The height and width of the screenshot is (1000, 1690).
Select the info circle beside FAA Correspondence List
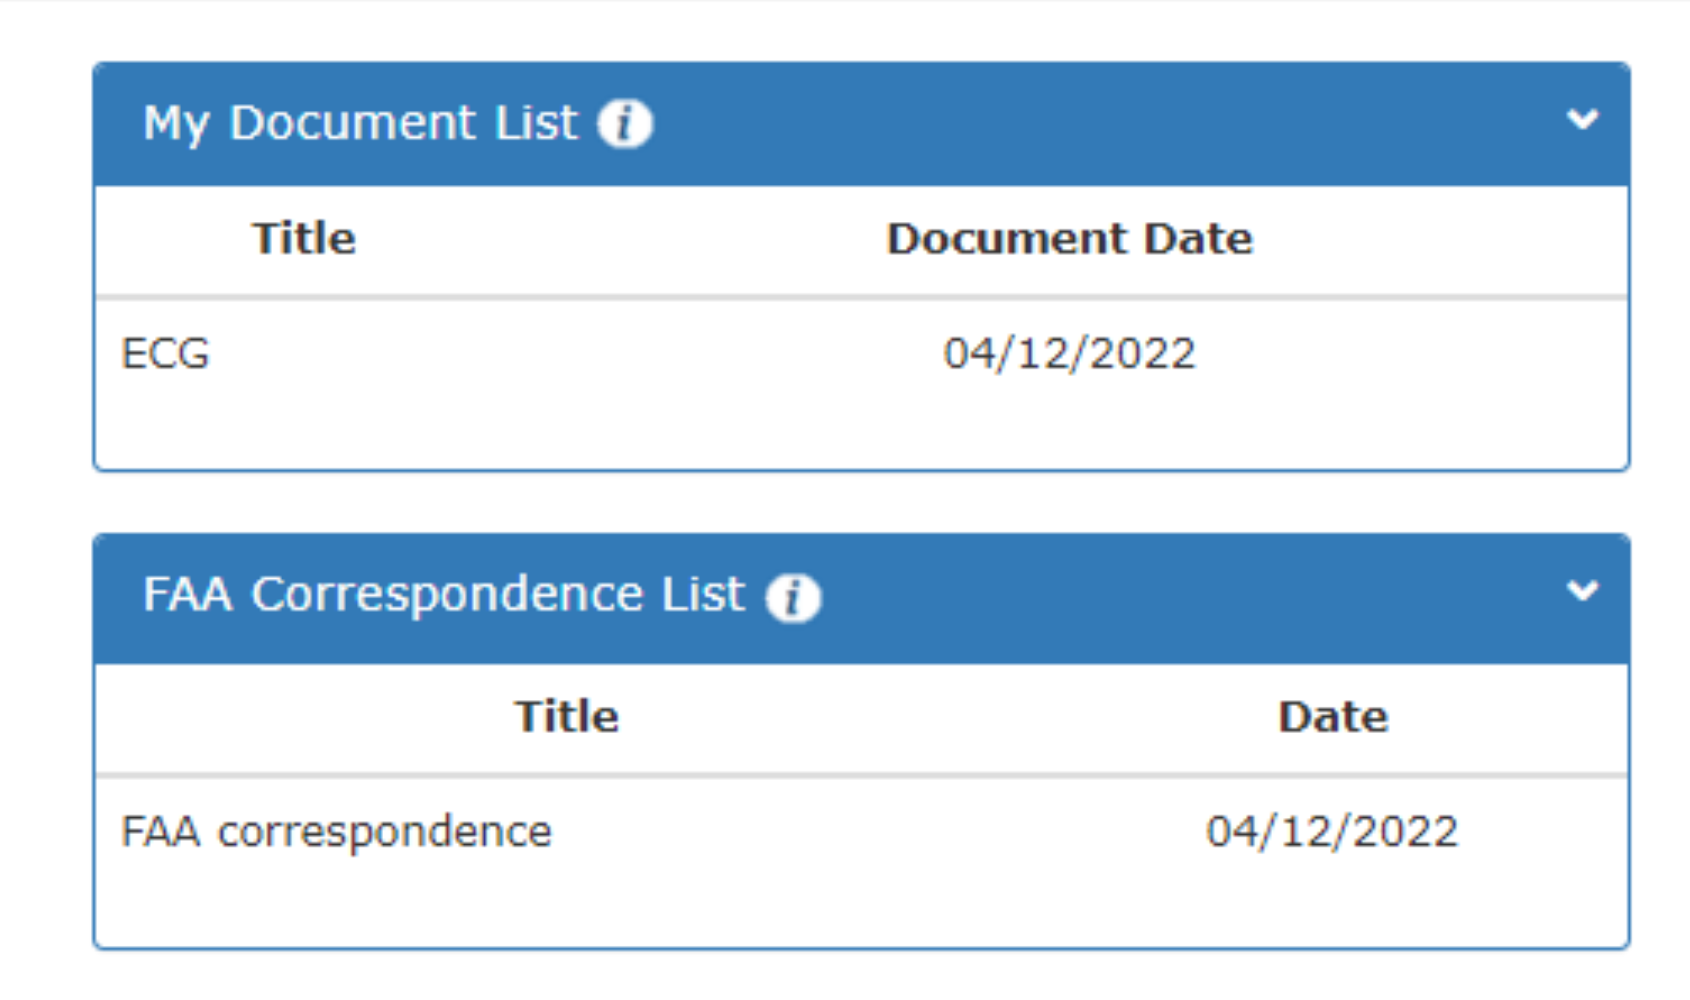point(795,596)
